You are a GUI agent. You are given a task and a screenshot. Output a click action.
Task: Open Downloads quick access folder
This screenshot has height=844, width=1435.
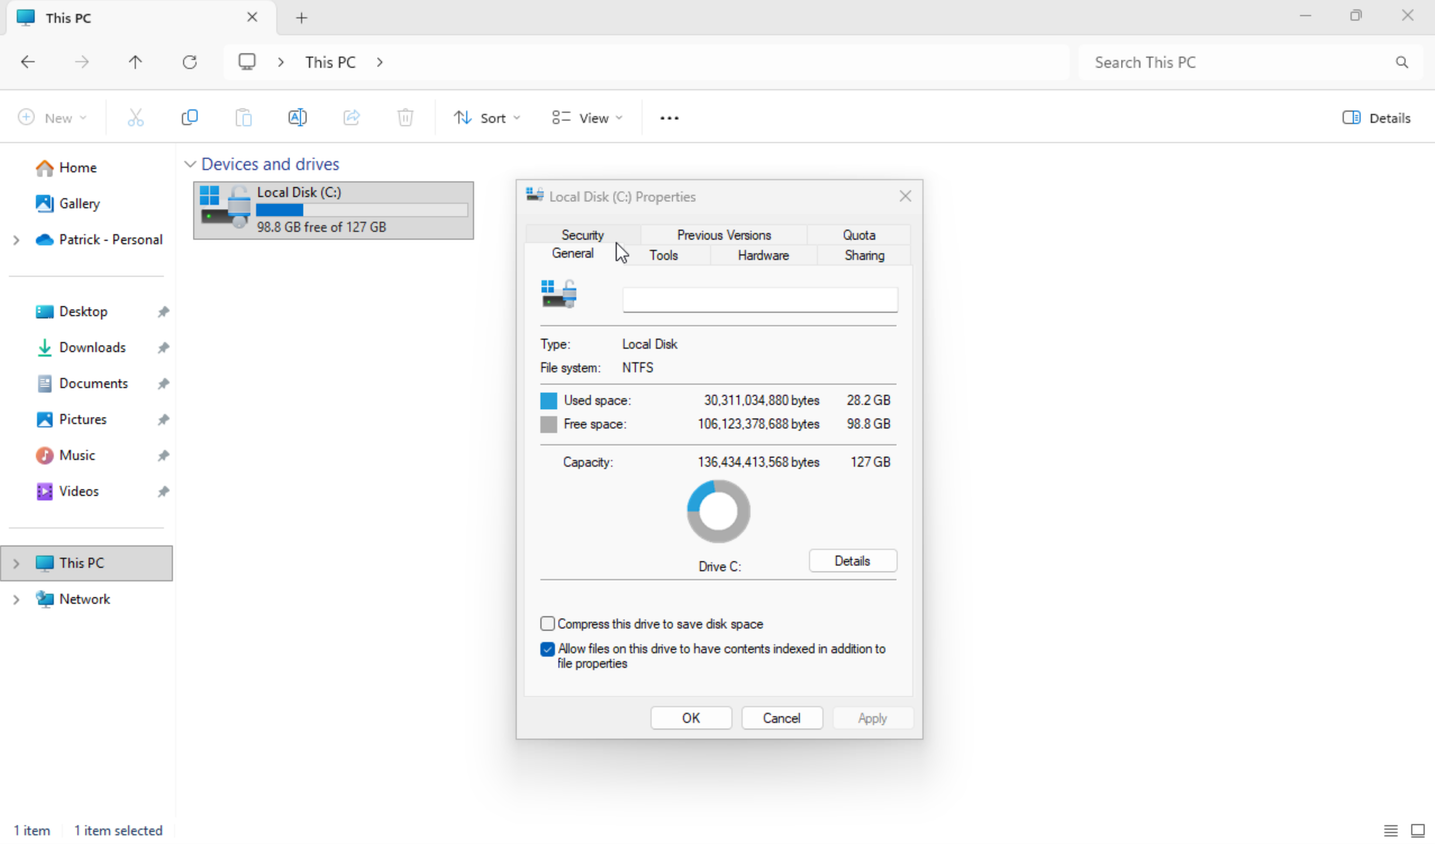(92, 348)
